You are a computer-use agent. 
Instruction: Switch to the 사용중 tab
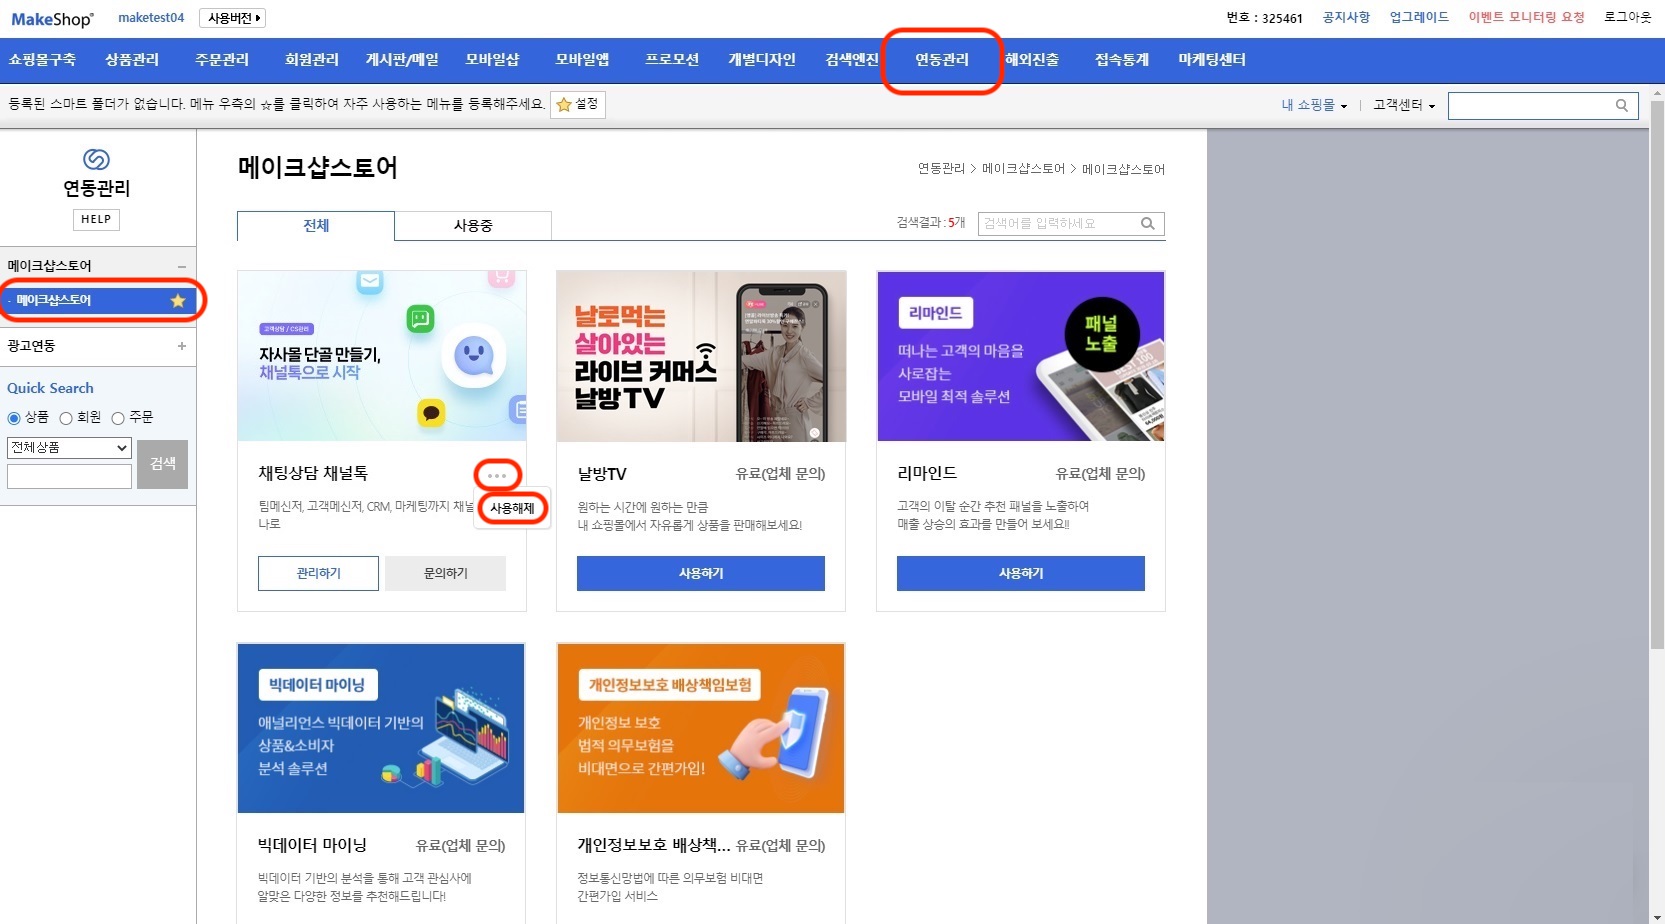click(473, 226)
